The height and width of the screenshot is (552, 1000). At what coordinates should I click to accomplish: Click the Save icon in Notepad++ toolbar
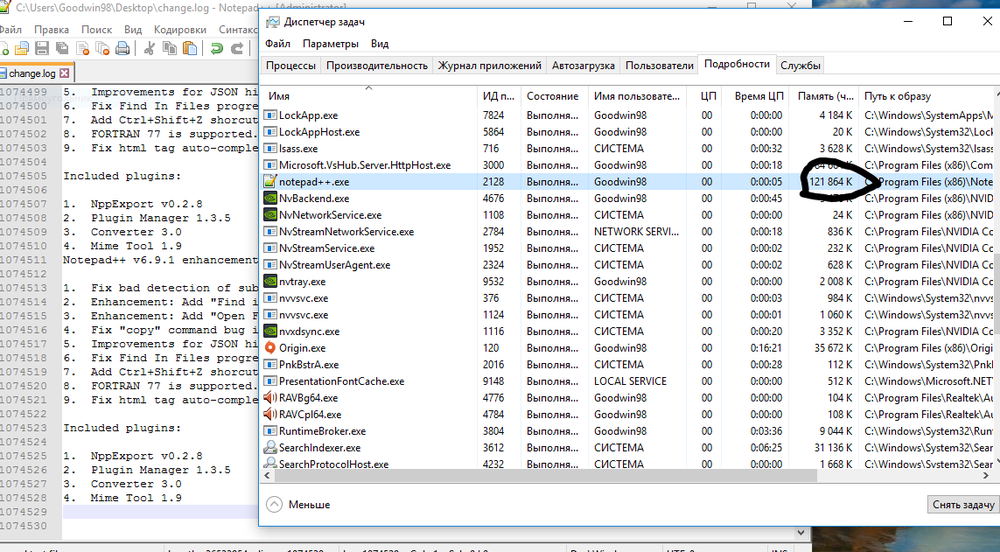pyautogui.click(x=41, y=48)
